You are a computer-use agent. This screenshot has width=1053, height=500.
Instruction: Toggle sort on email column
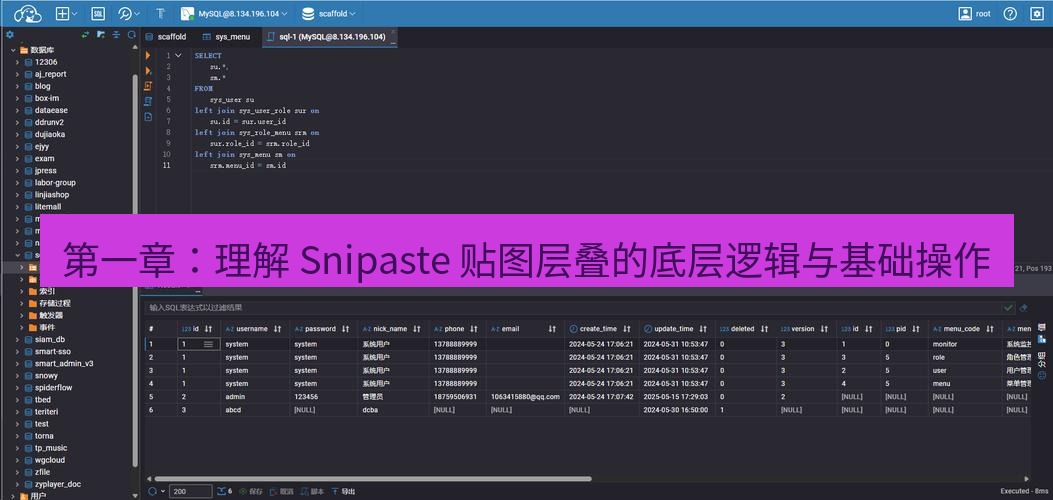coord(552,329)
